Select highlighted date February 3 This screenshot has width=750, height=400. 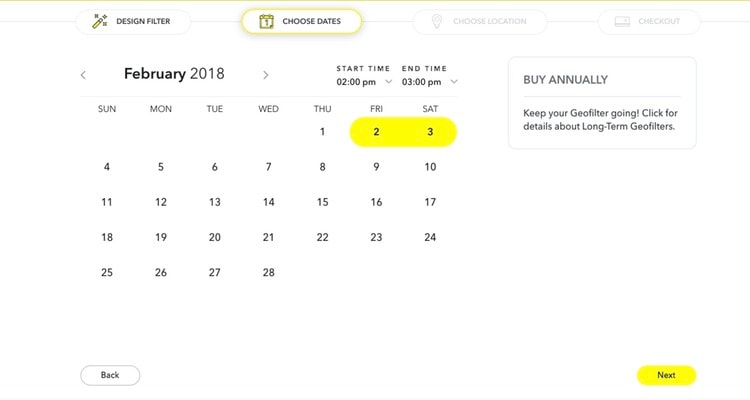click(x=430, y=132)
